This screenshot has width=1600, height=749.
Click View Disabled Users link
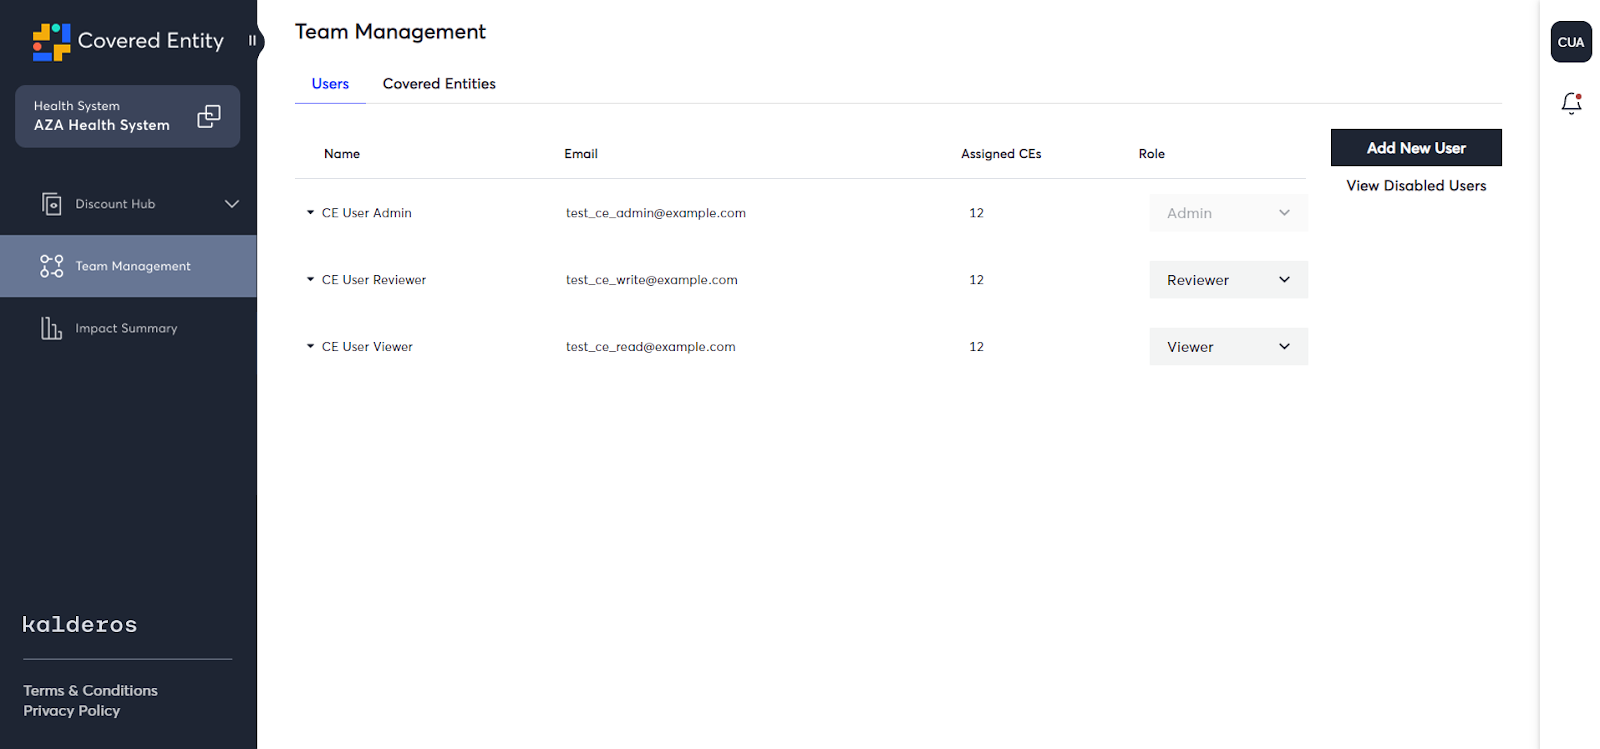pyautogui.click(x=1416, y=186)
